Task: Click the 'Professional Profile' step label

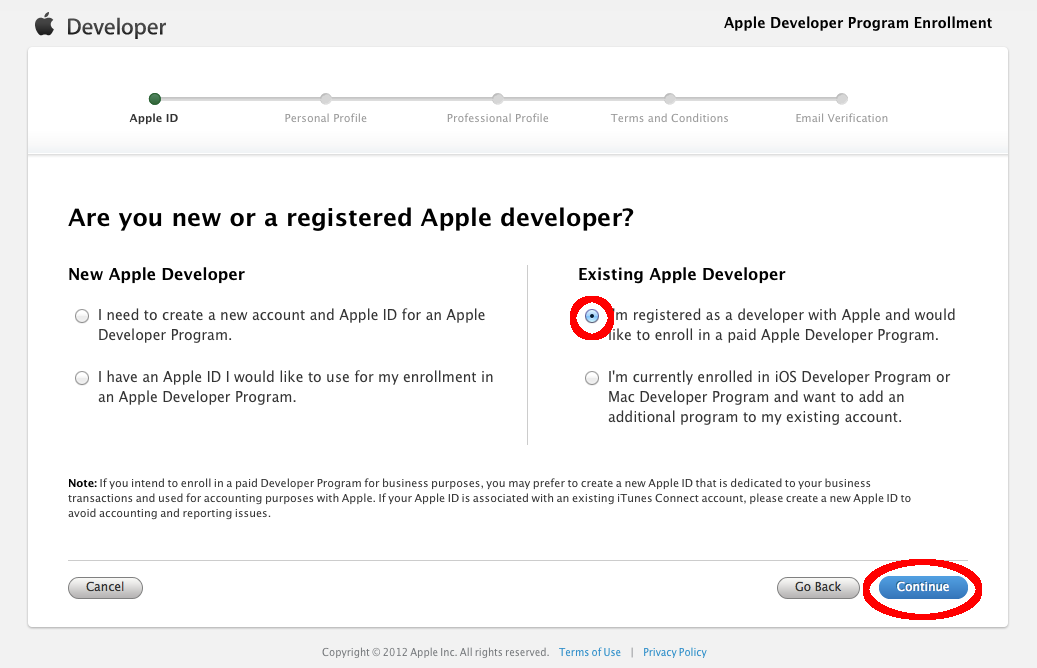Action: (x=497, y=118)
